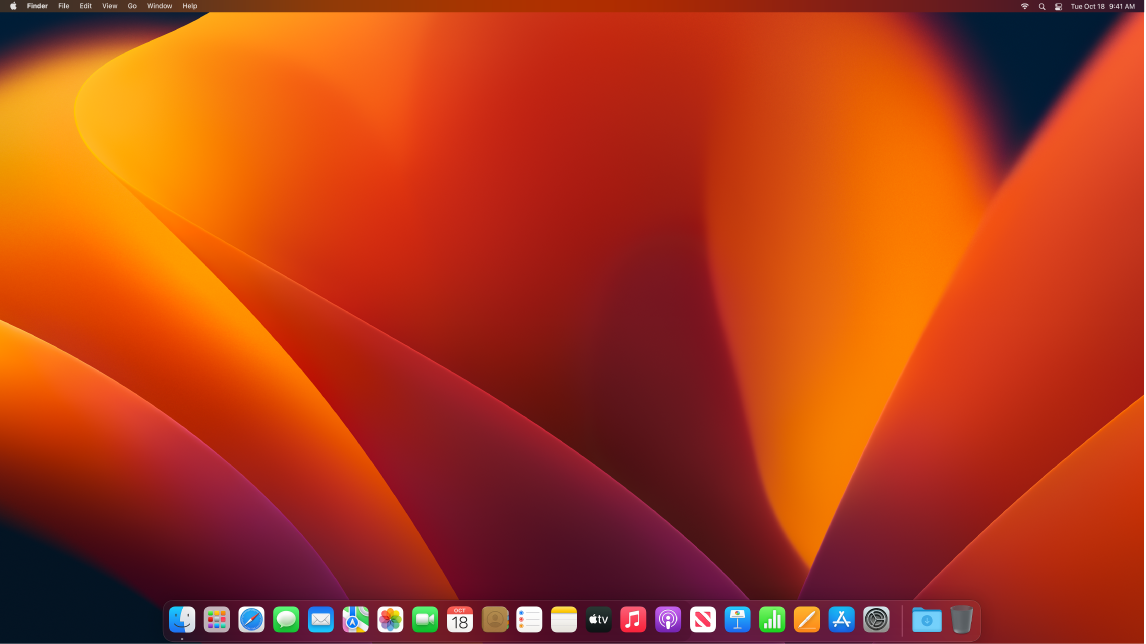The width and height of the screenshot is (1146, 644).
Task: Open the Apple TV app
Action: click(598, 620)
